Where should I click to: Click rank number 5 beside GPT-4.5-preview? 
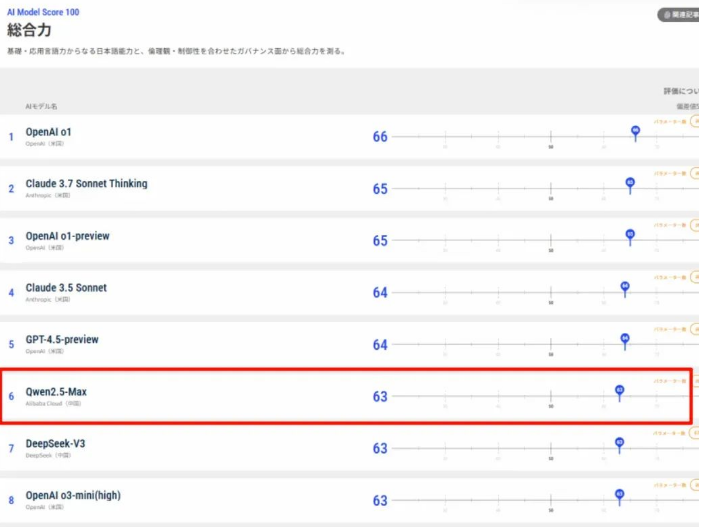pyautogui.click(x=11, y=346)
